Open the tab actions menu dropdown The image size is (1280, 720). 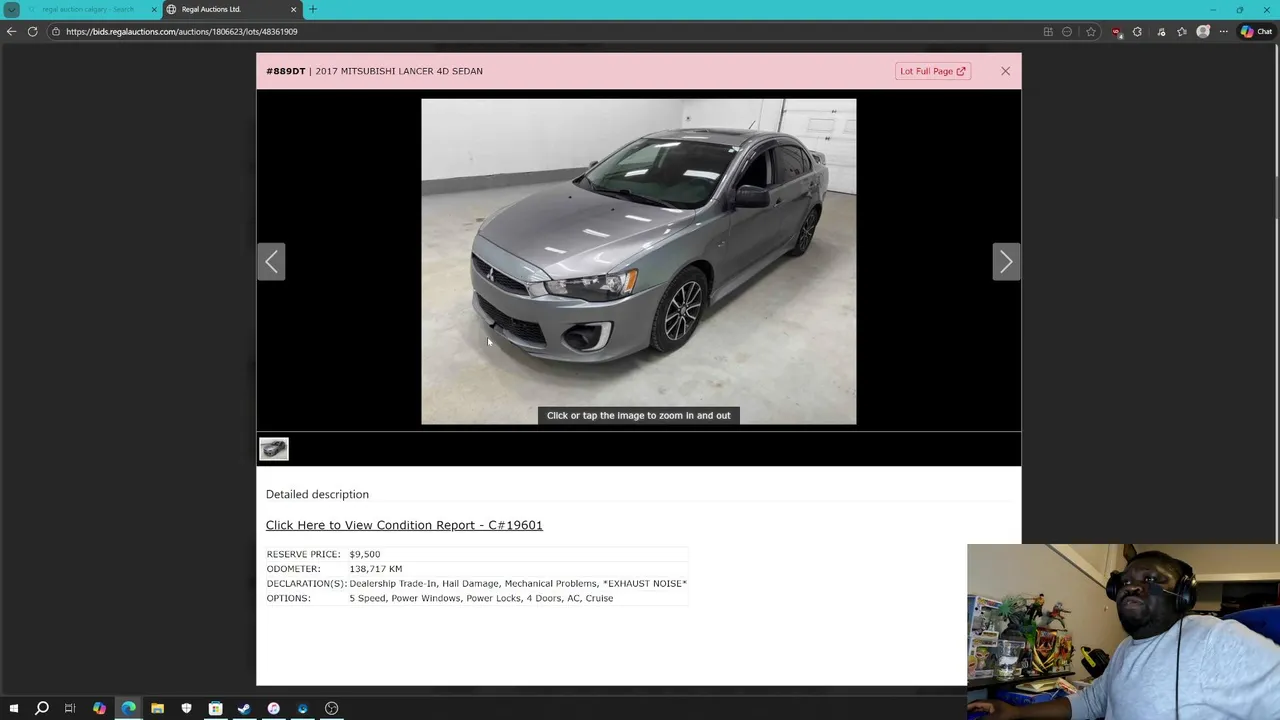[11, 9]
